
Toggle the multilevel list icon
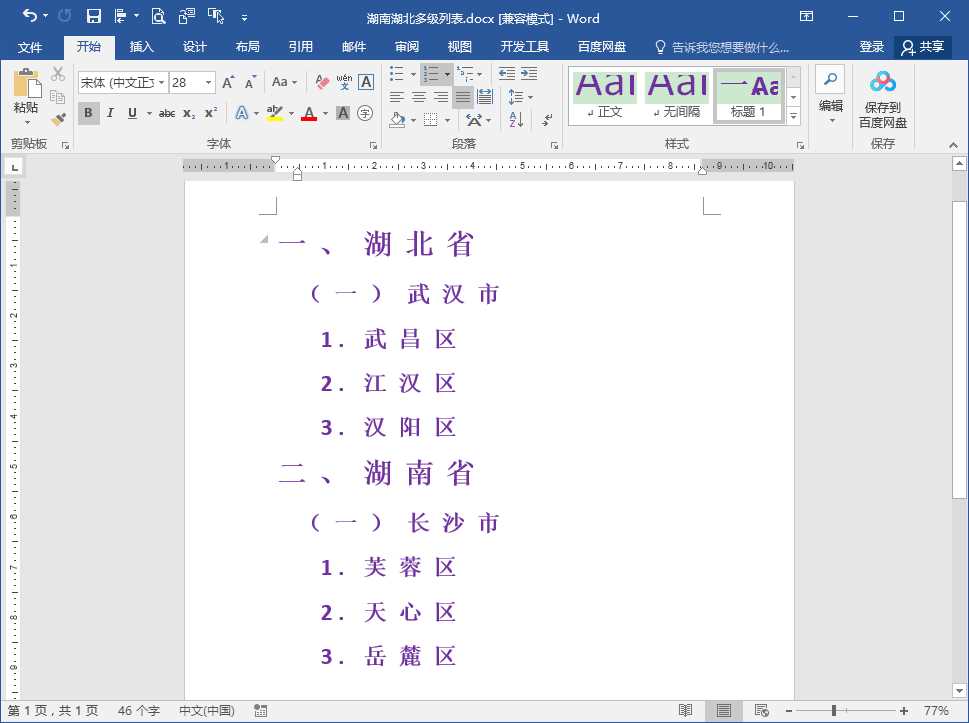[465, 73]
